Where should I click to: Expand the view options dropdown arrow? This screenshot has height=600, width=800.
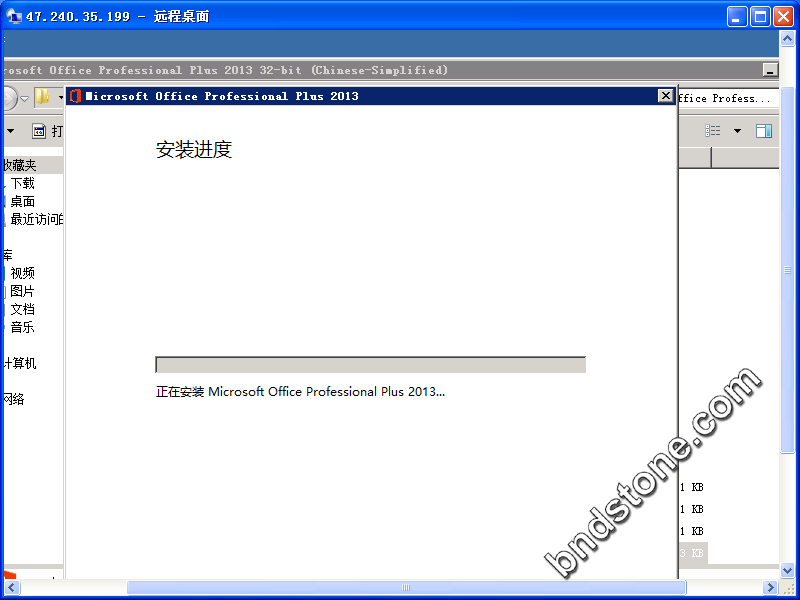[x=738, y=131]
